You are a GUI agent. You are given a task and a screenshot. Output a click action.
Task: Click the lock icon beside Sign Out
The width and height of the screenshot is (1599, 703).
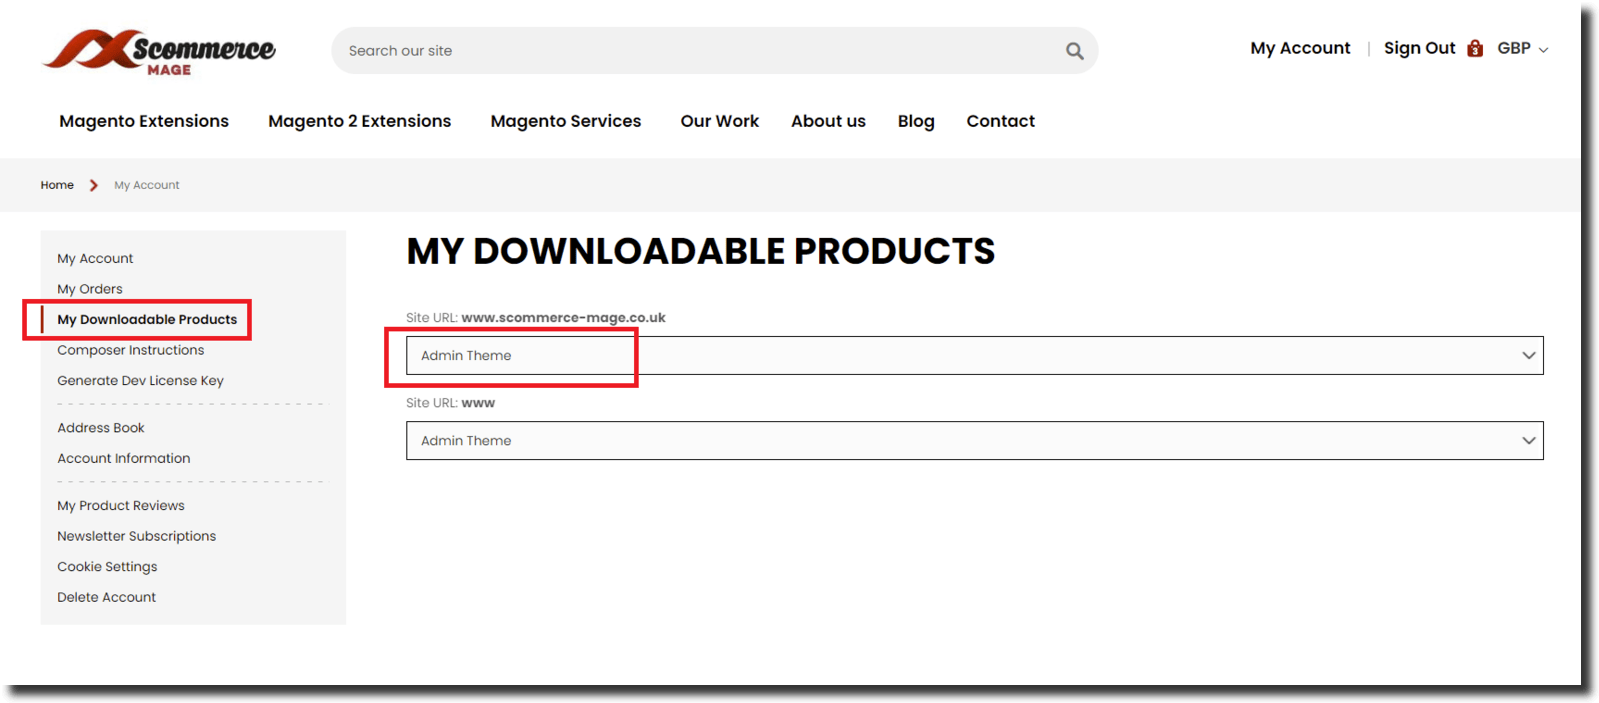[1474, 48]
